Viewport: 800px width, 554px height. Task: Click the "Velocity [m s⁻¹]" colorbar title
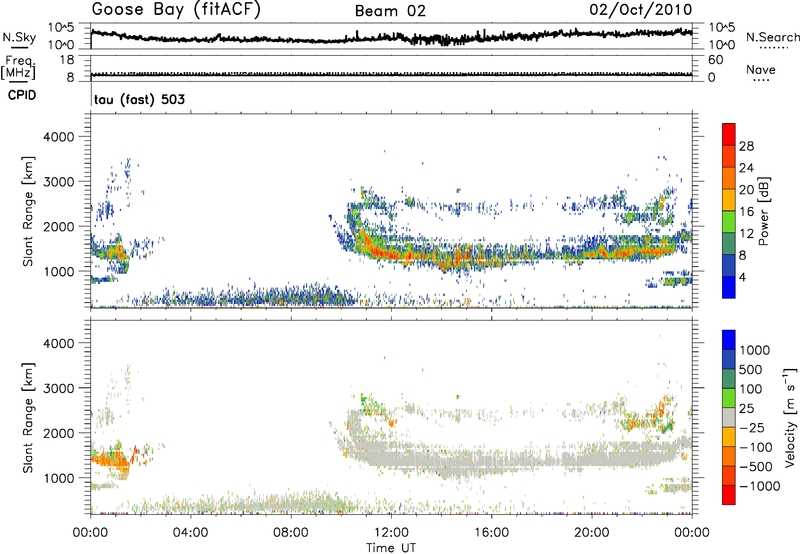pos(790,417)
